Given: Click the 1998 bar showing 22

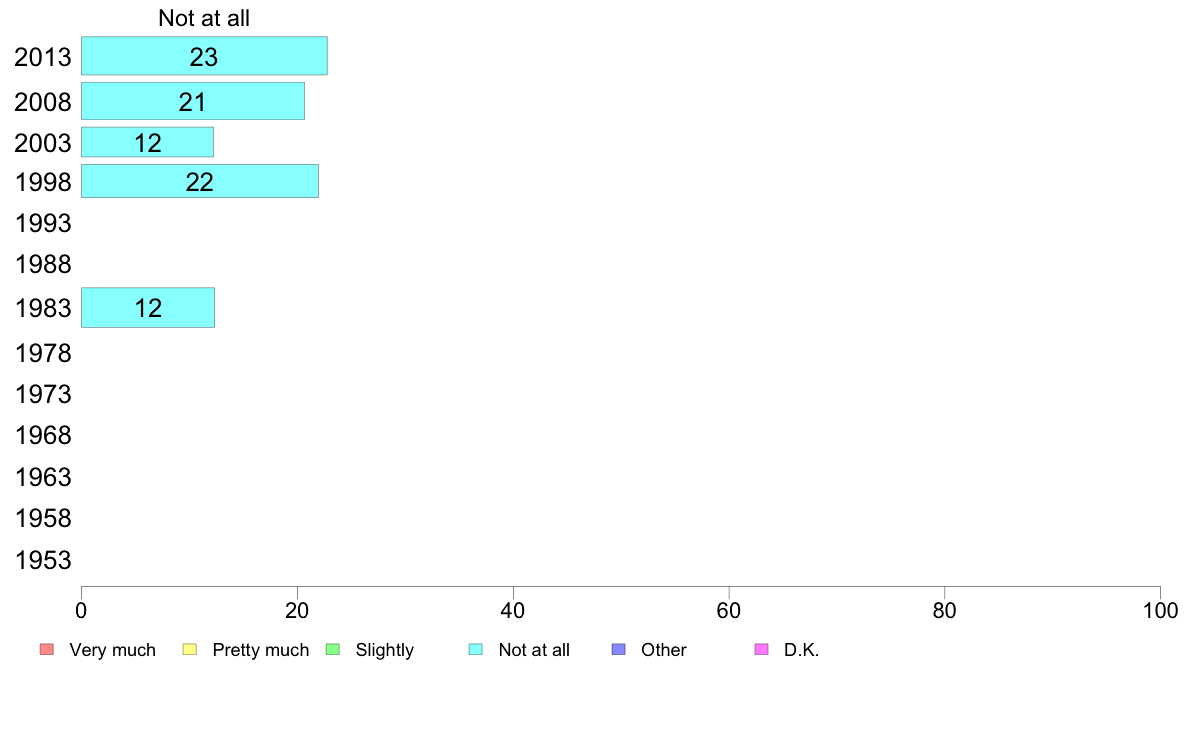Looking at the screenshot, I should tap(200, 182).
